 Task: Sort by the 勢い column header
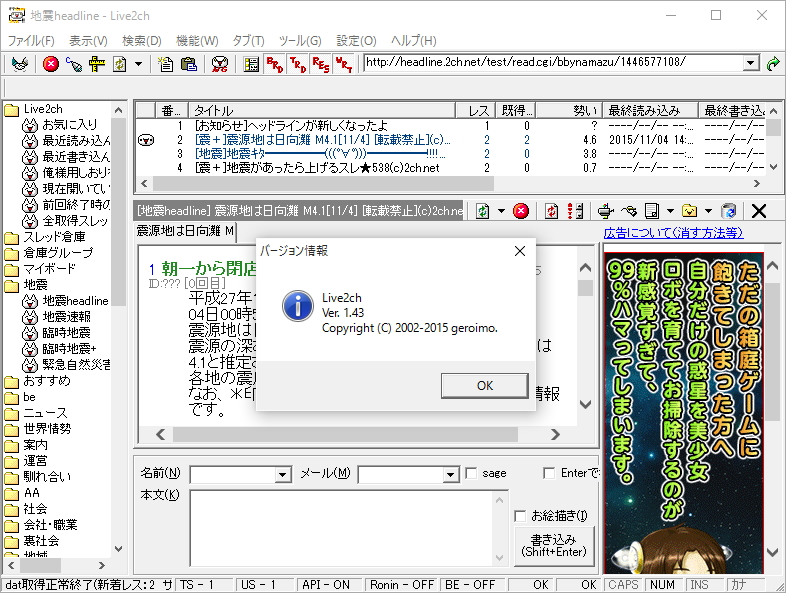[569, 110]
